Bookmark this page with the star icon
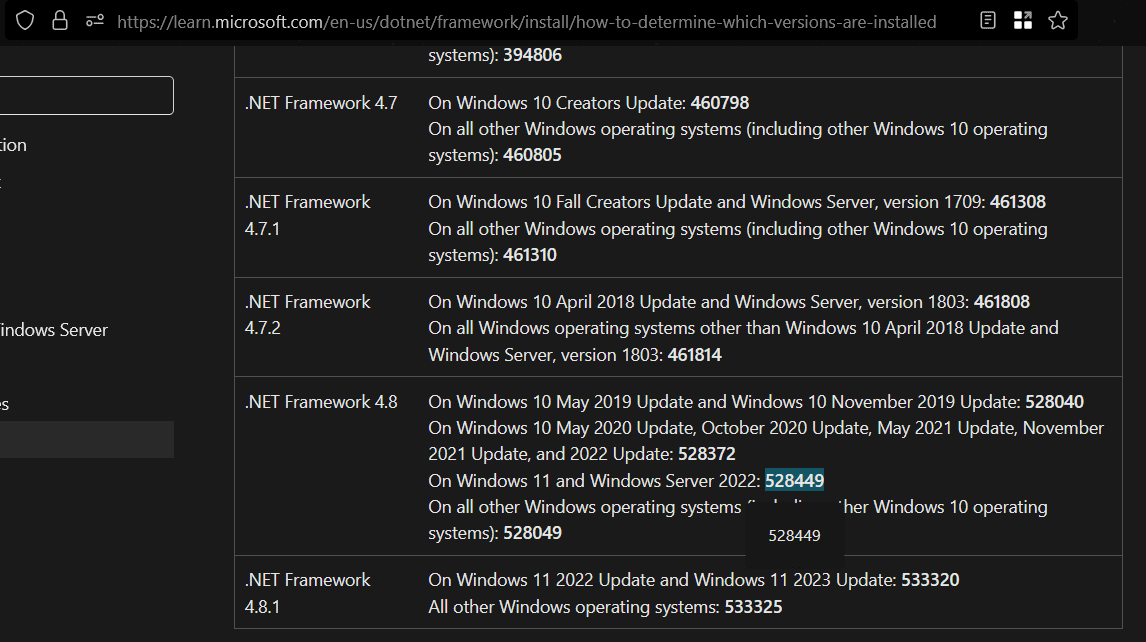 [1058, 21]
